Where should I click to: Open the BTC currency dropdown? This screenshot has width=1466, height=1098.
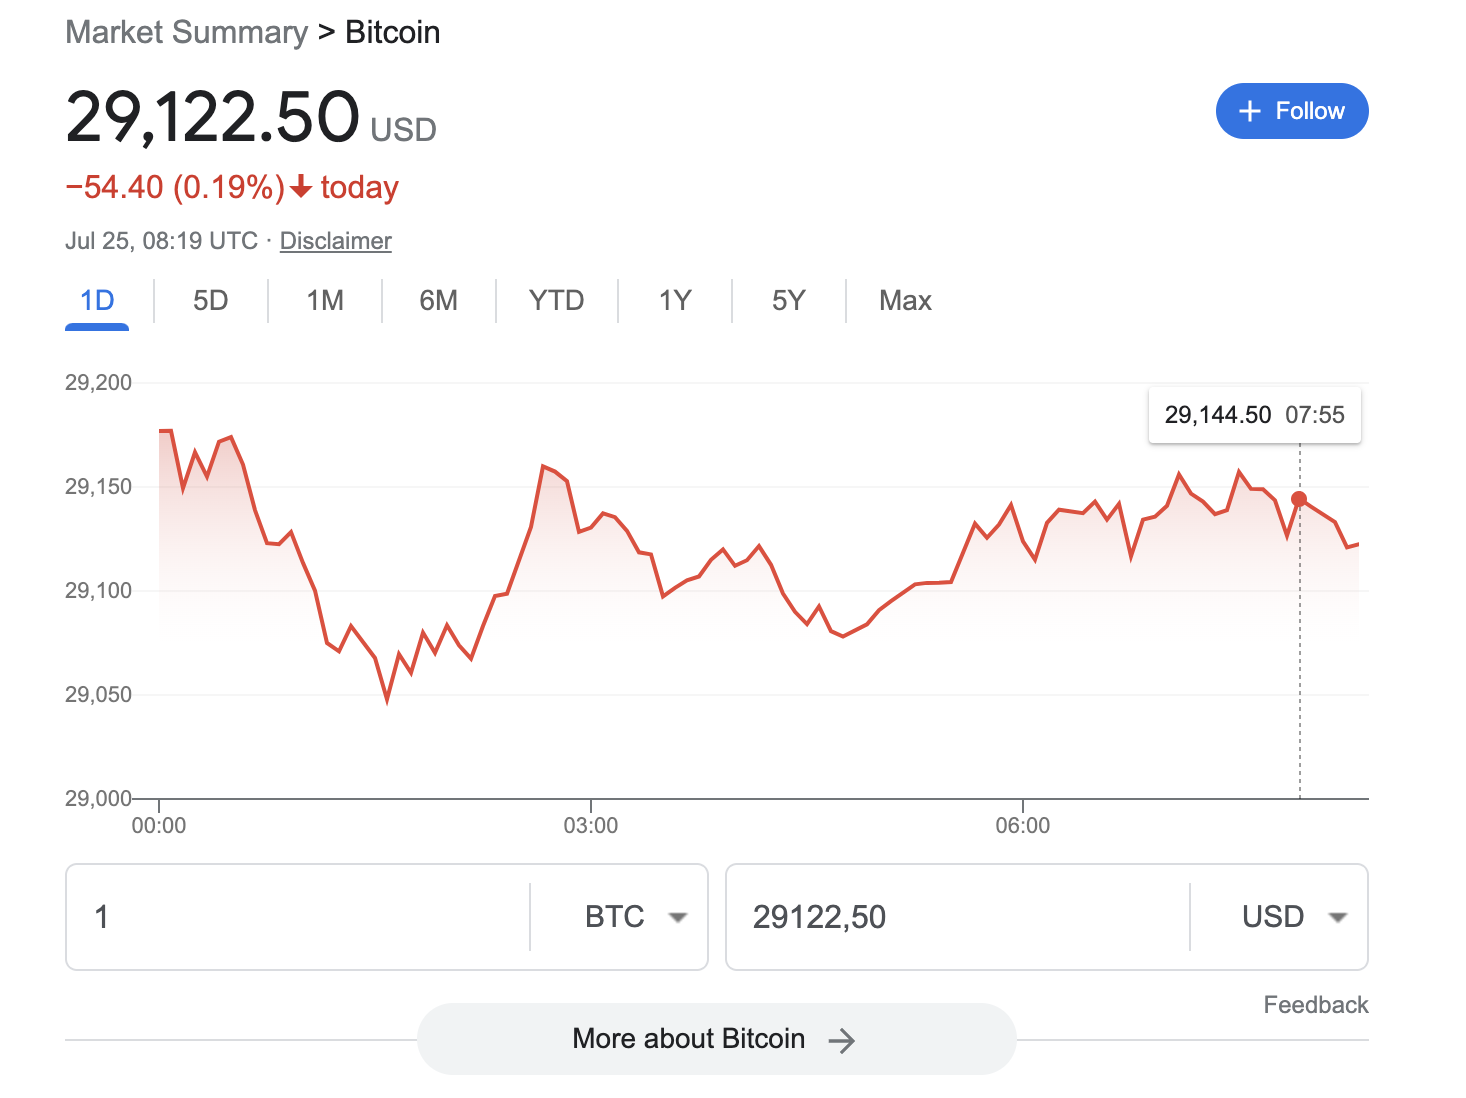click(635, 917)
